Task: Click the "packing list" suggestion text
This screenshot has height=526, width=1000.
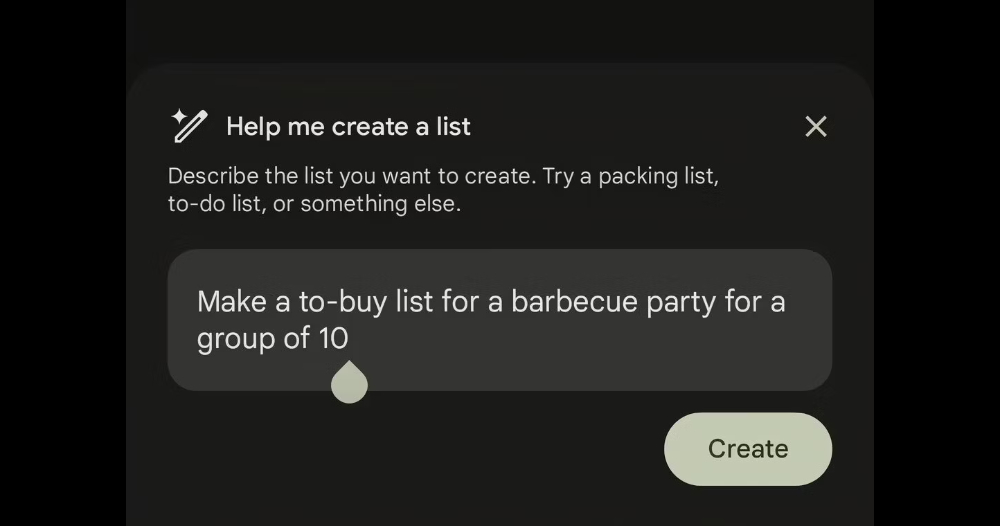Action: click(658, 176)
